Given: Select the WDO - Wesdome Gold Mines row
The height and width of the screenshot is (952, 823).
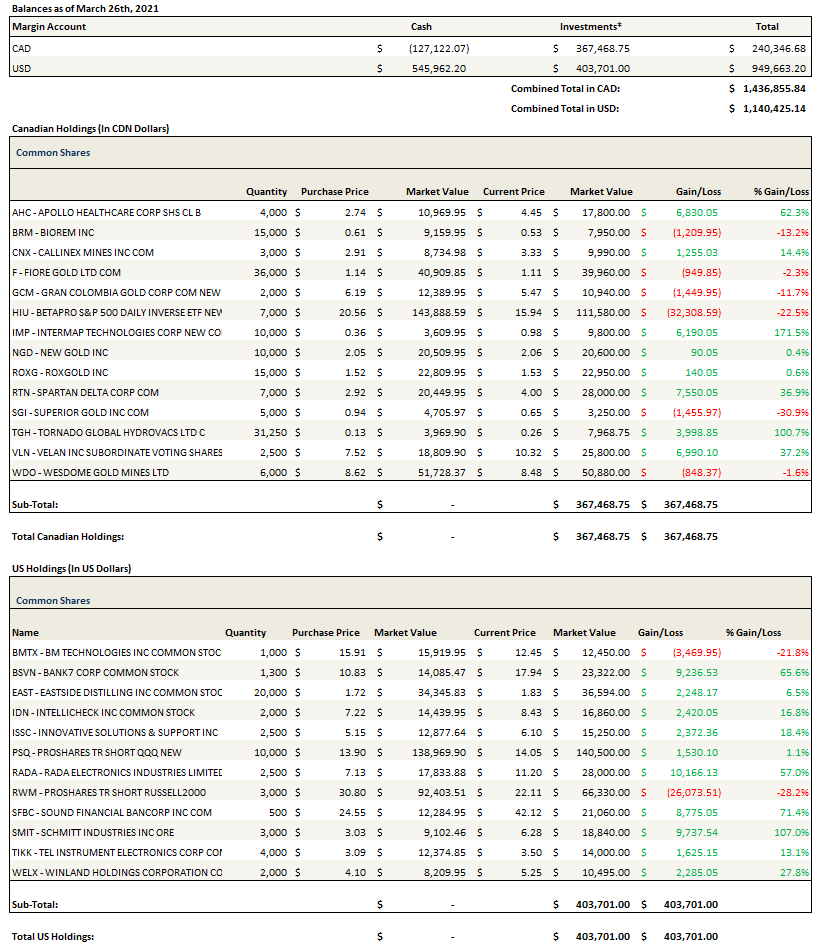Looking at the screenshot, I should point(90,472).
